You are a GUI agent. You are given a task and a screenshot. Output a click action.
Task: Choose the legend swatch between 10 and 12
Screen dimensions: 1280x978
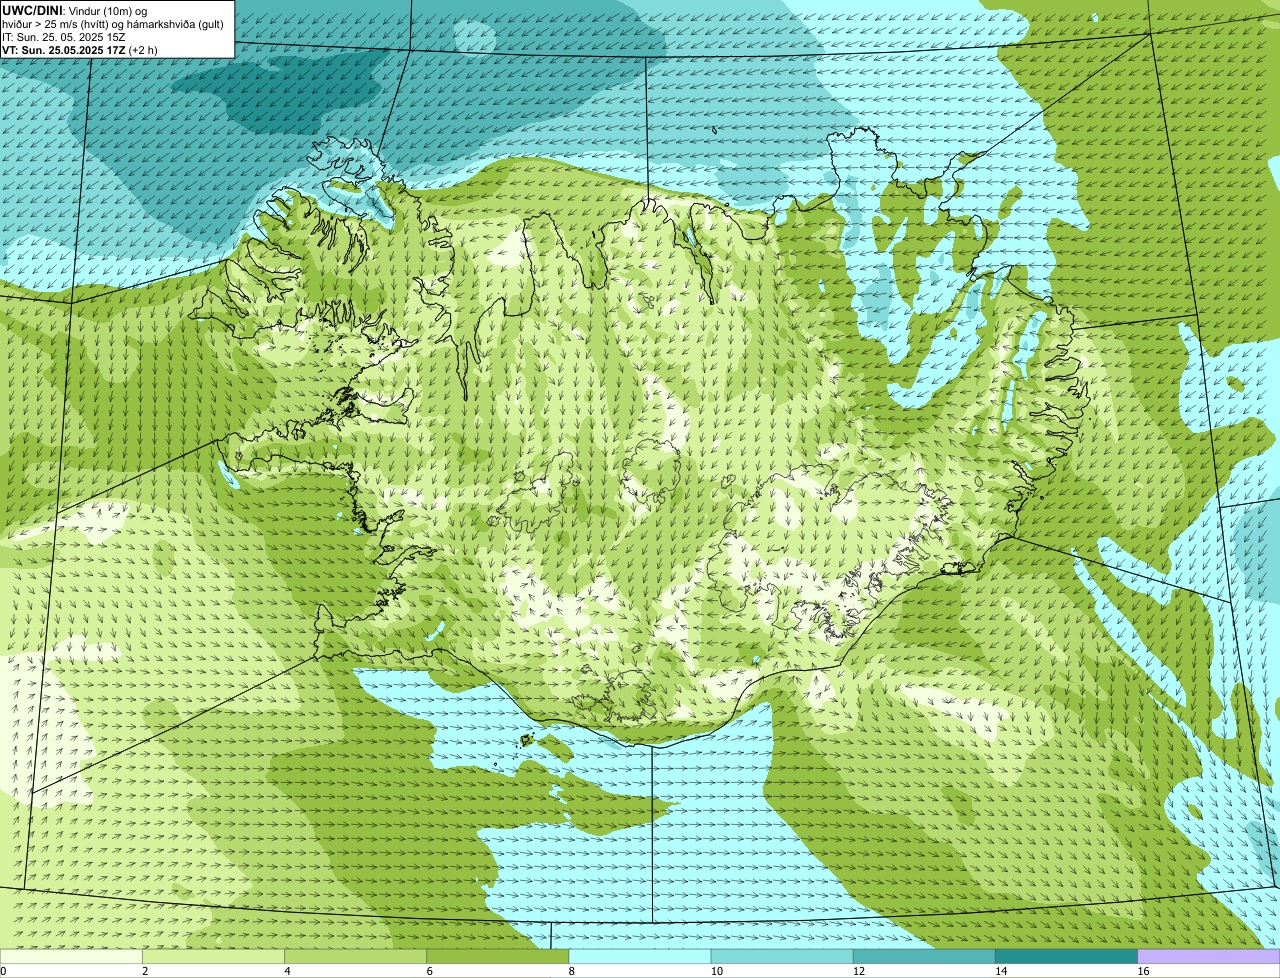pos(782,957)
